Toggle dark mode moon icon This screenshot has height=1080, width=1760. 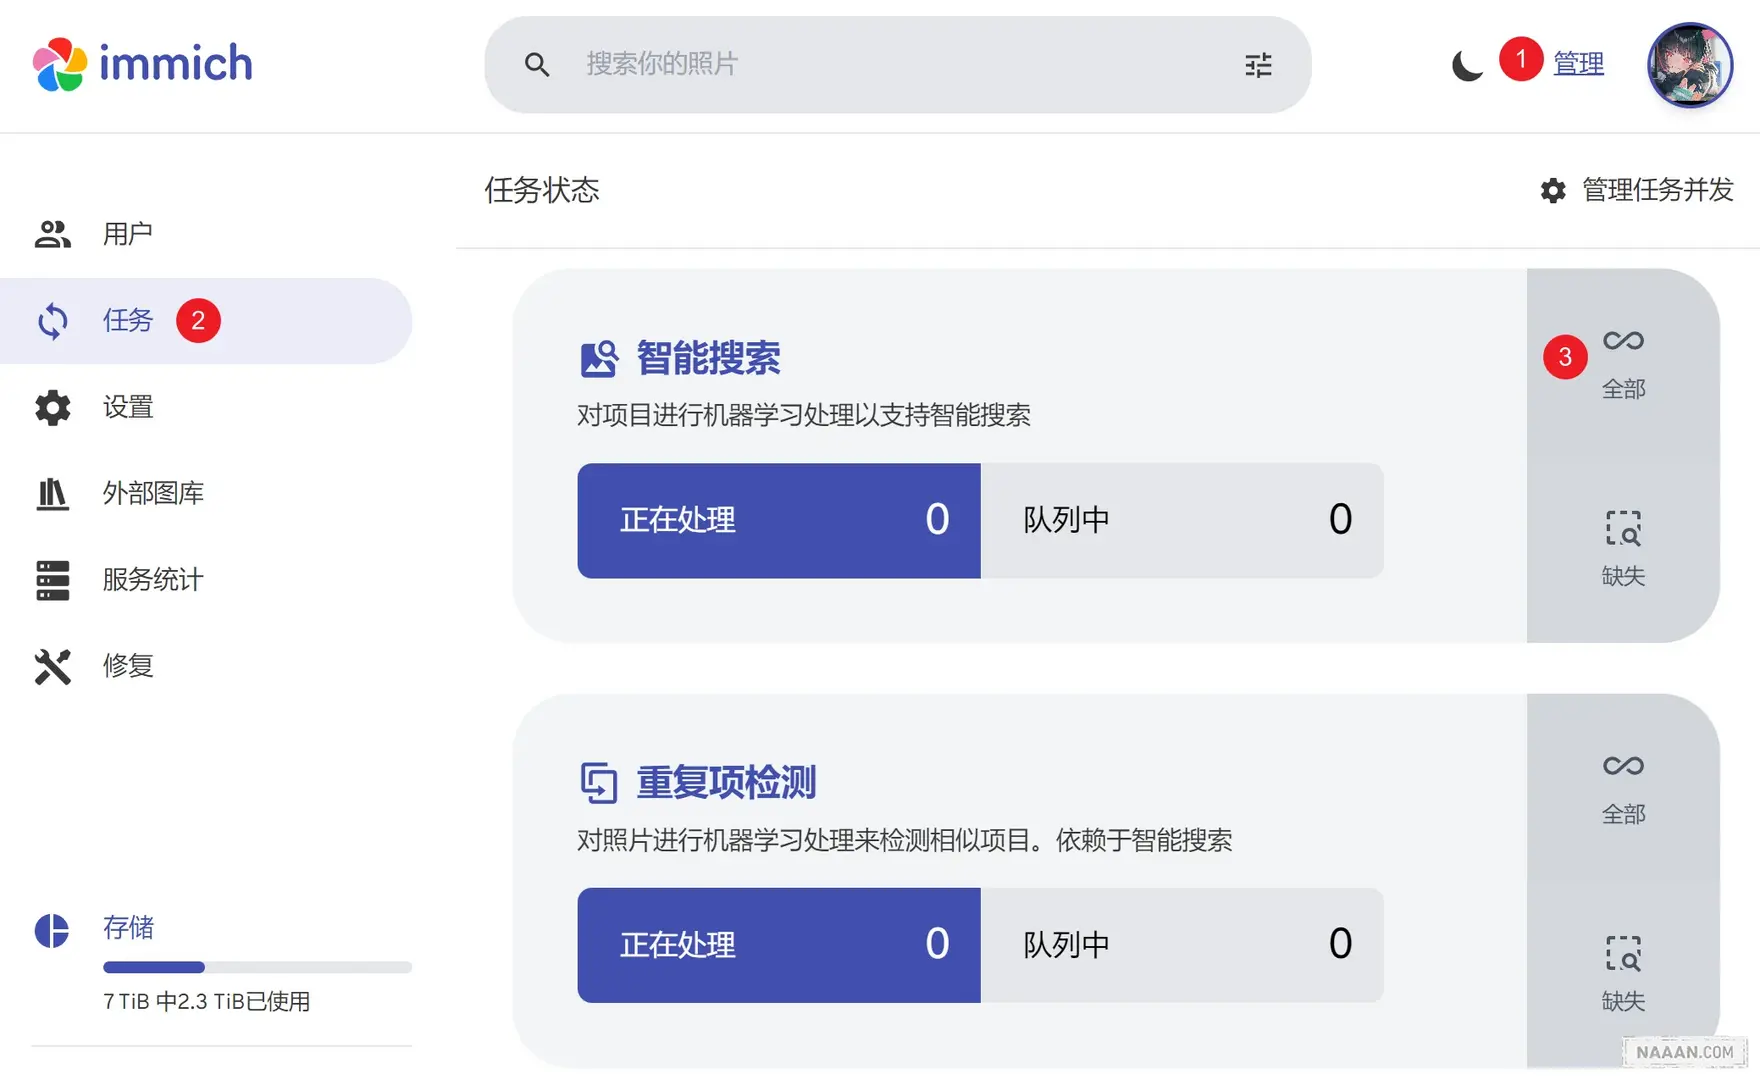click(x=1467, y=65)
